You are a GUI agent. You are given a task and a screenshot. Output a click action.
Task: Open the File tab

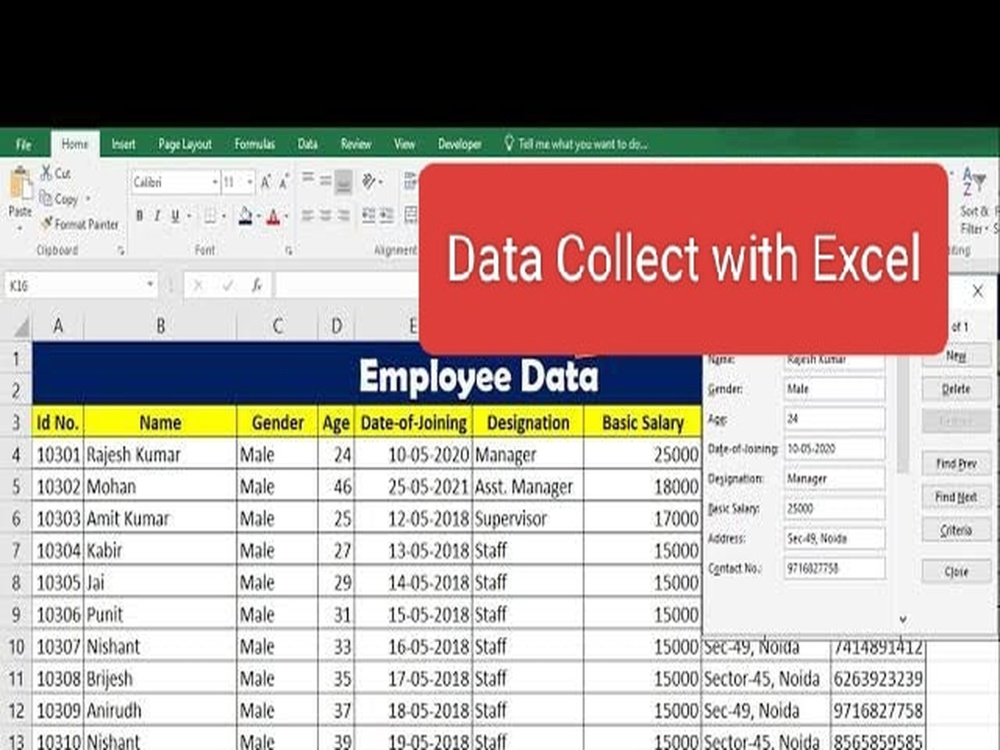24,144
